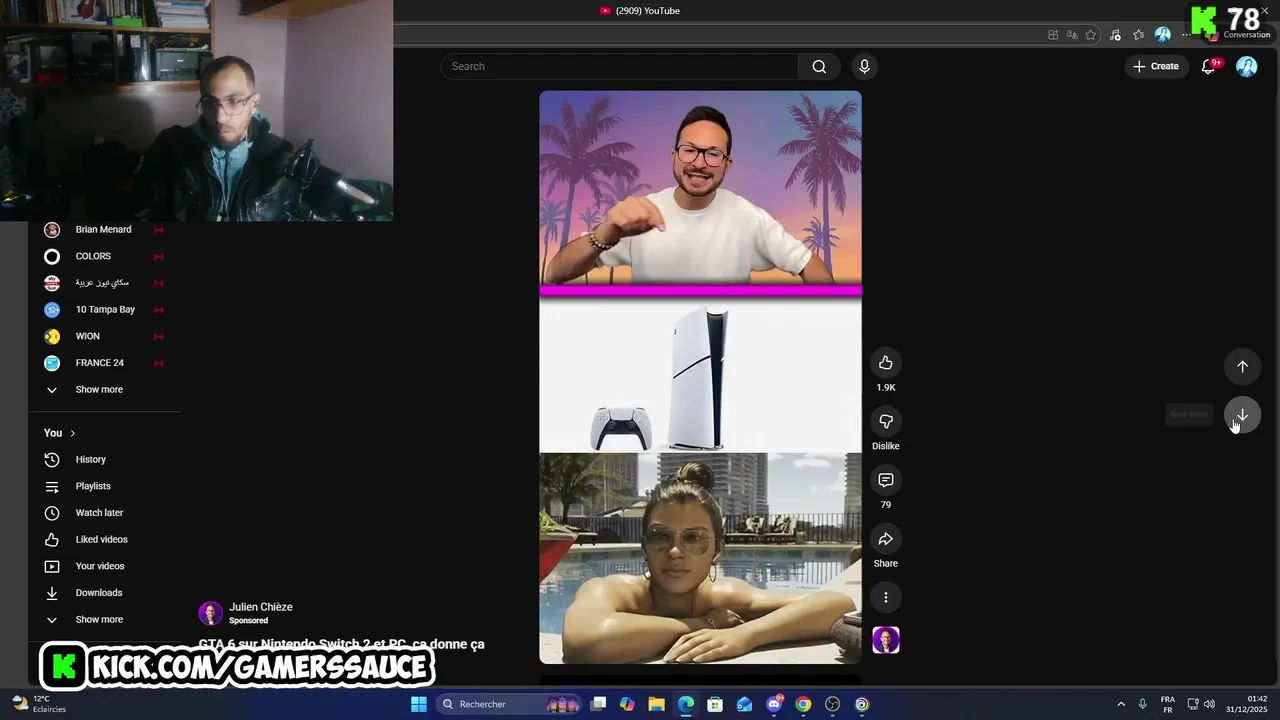Open File Explorer from taskbar
The image size is (1280, 720).
656,704
